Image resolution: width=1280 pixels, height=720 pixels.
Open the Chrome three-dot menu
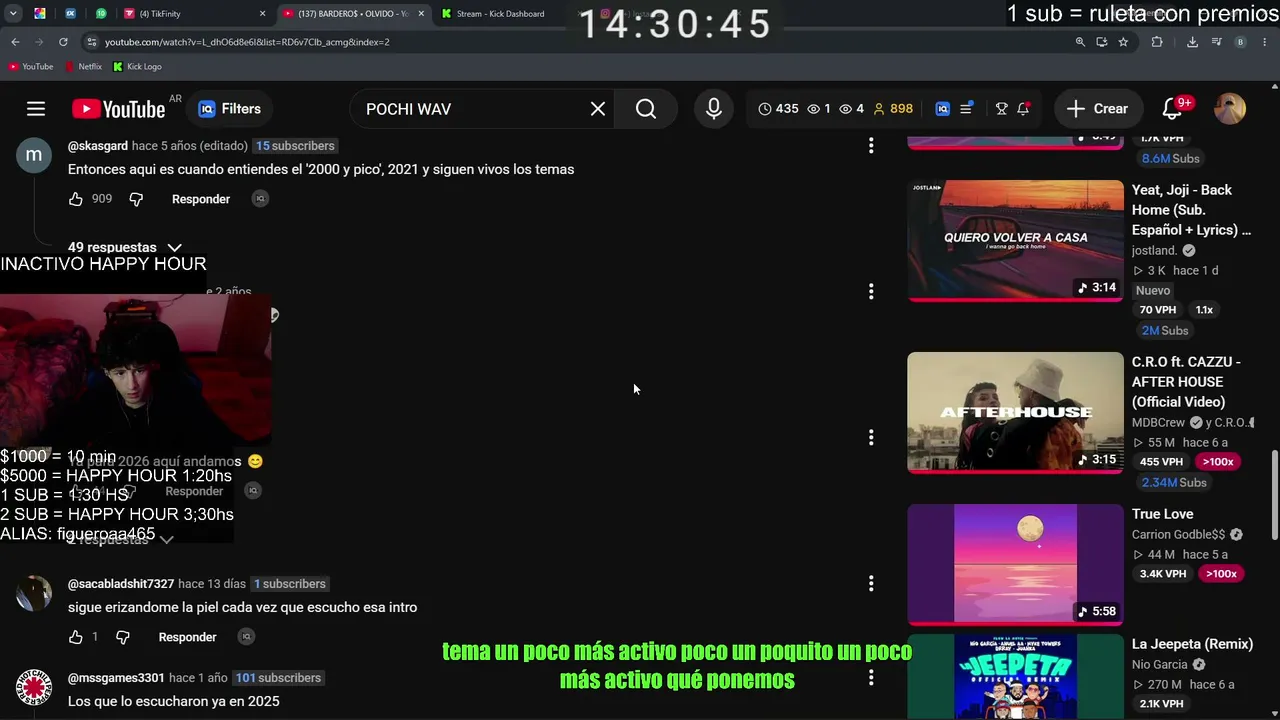point(1265,42)
